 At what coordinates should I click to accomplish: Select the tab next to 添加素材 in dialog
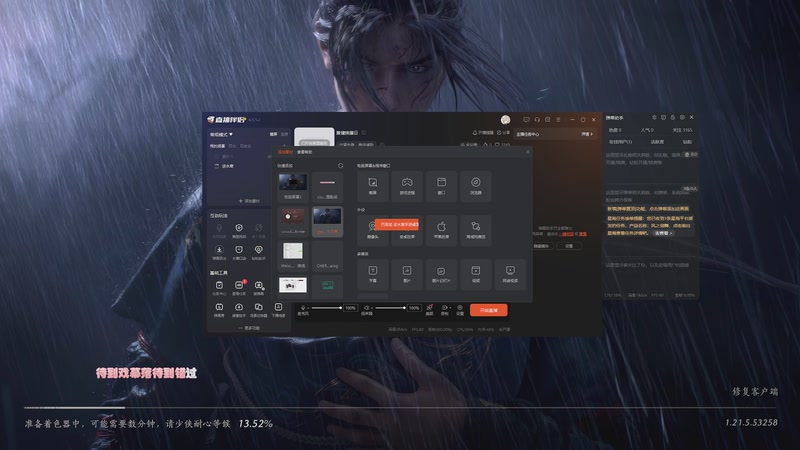[305, 152]
